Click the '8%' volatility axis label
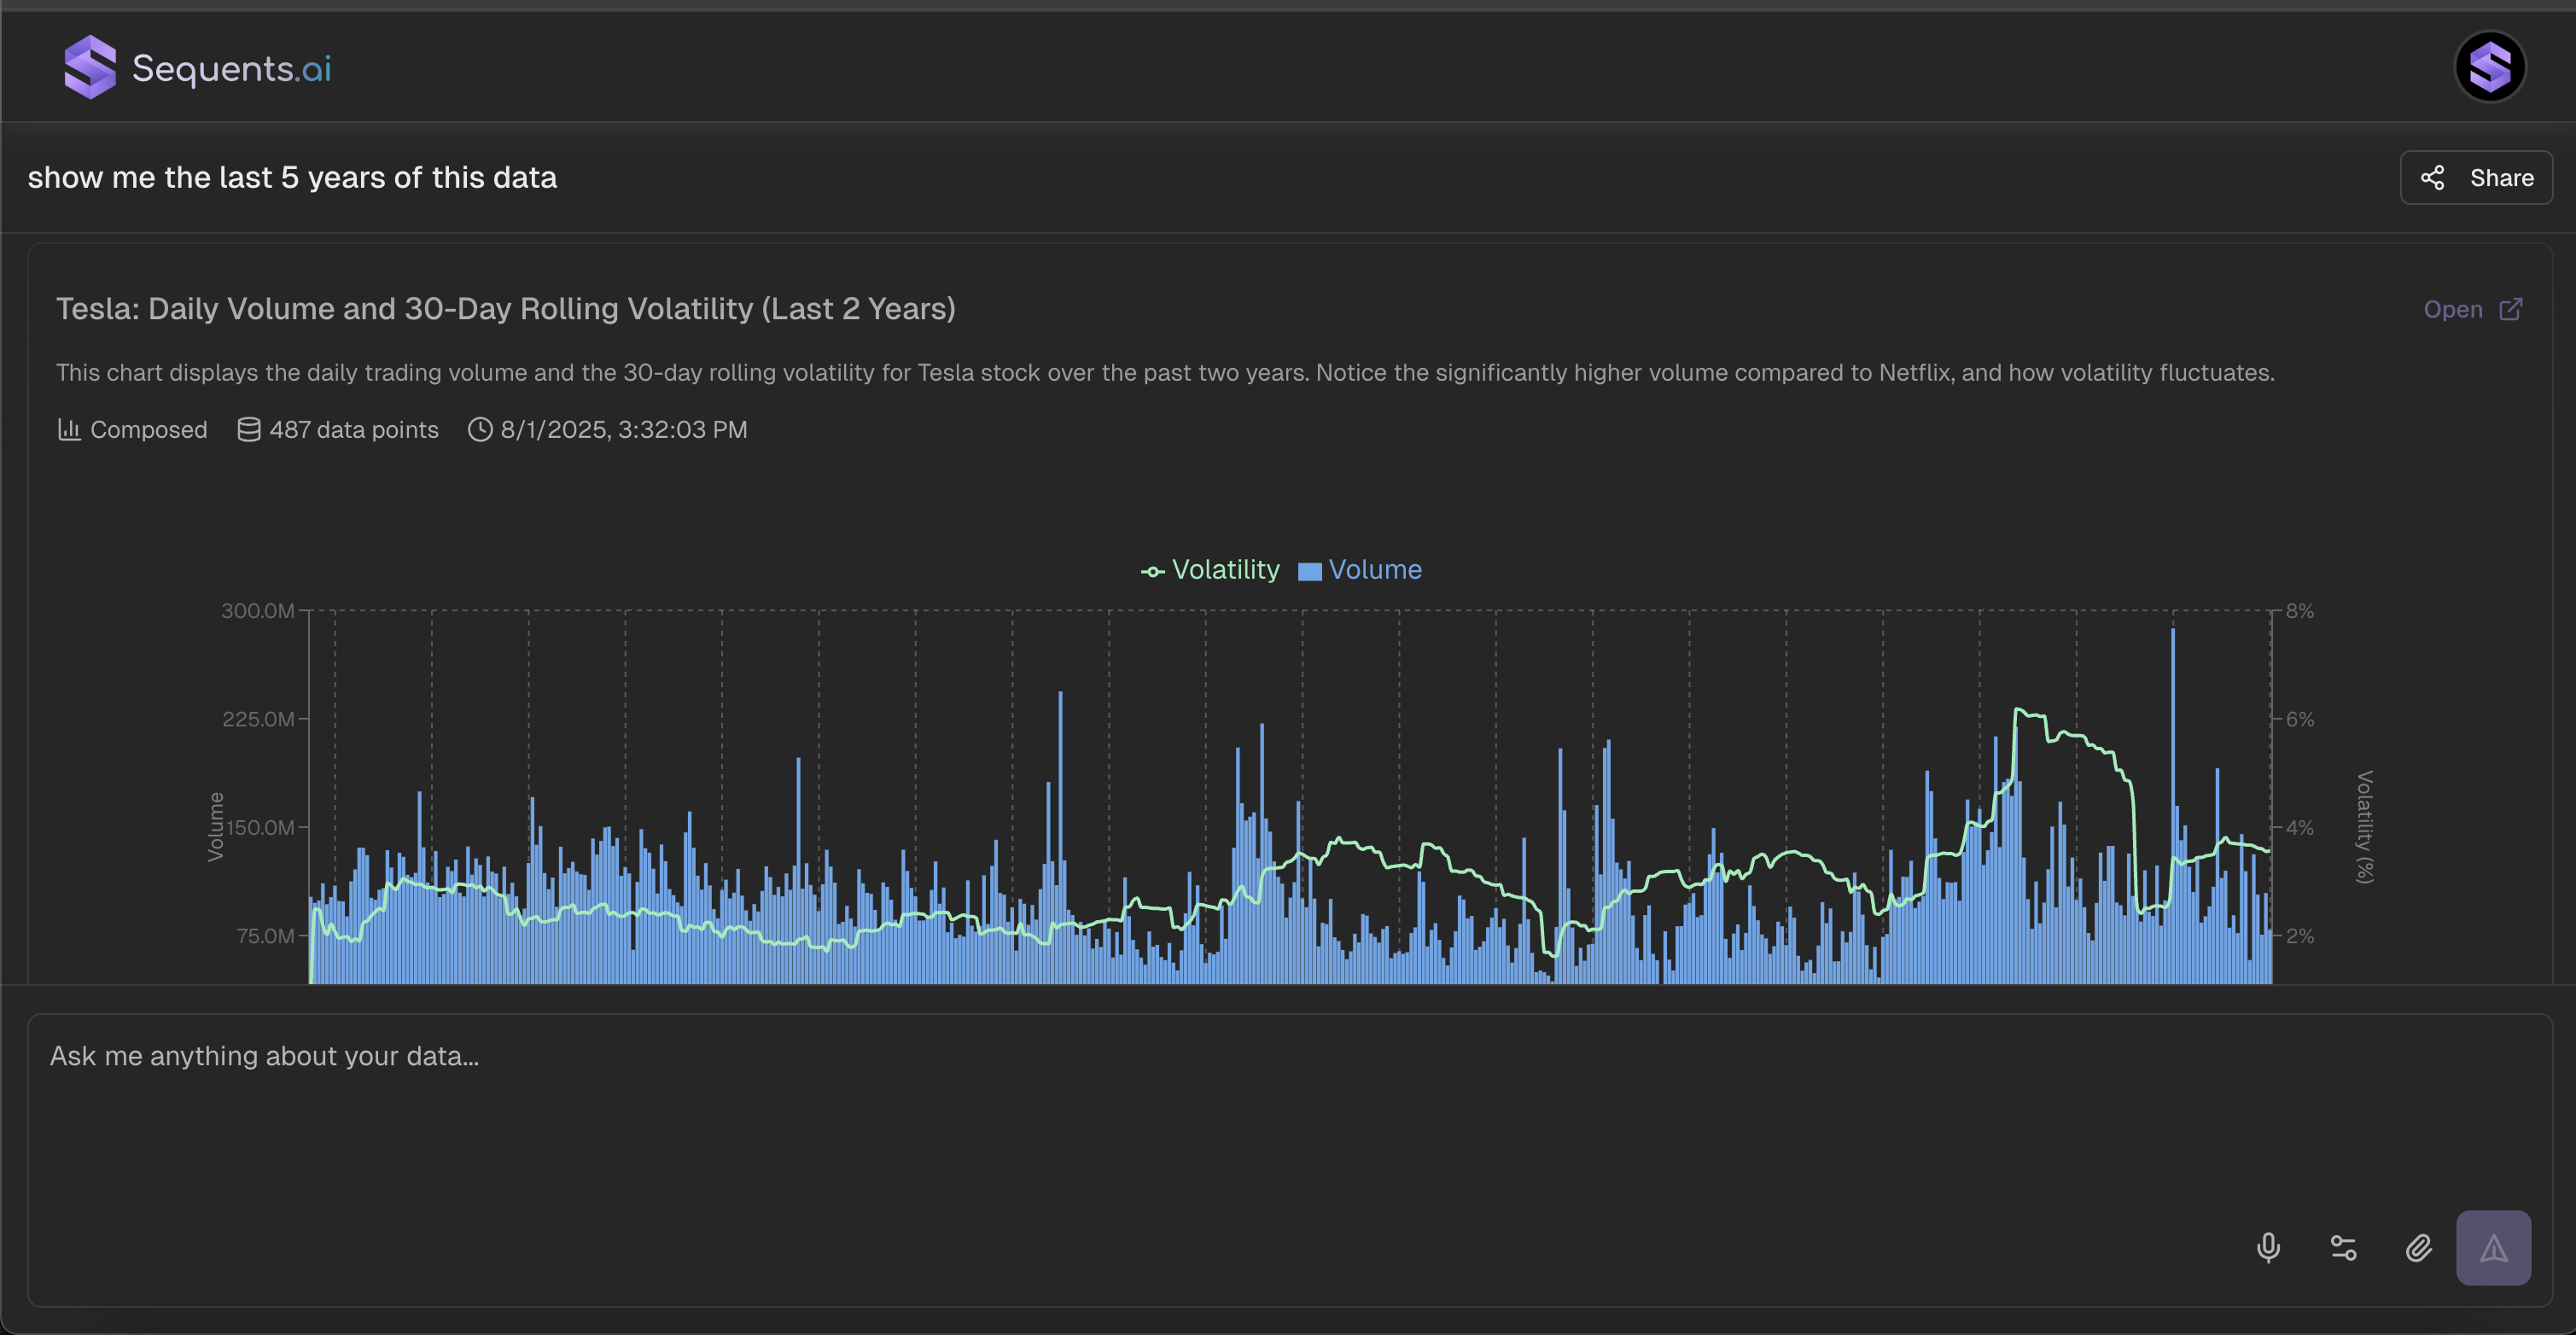Viewport: 2576px width, 1335px height. 2300,610
